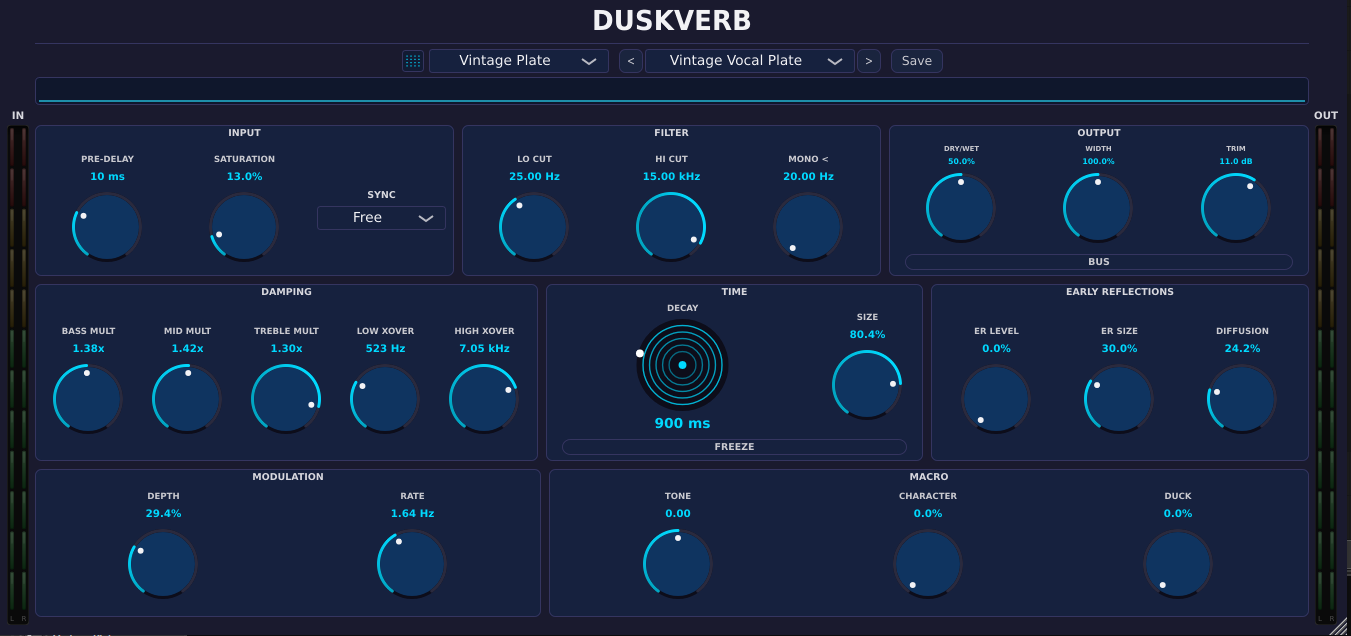Image resolution: width=1351 pixels, height=636 pixels.
Task: Click the DUSKVERB title logo
Action: coord(672,20)
